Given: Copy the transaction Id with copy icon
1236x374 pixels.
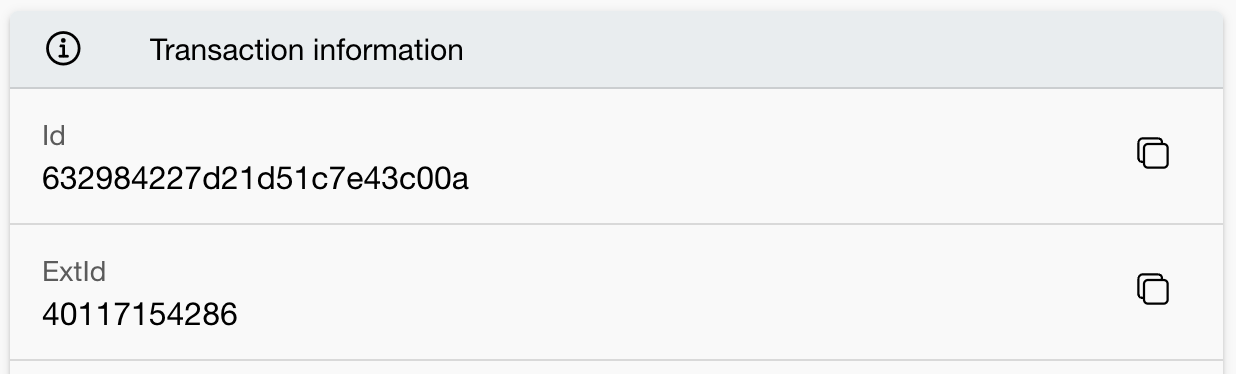Looking at the screenshot, I should click(x=1153, y=153).
